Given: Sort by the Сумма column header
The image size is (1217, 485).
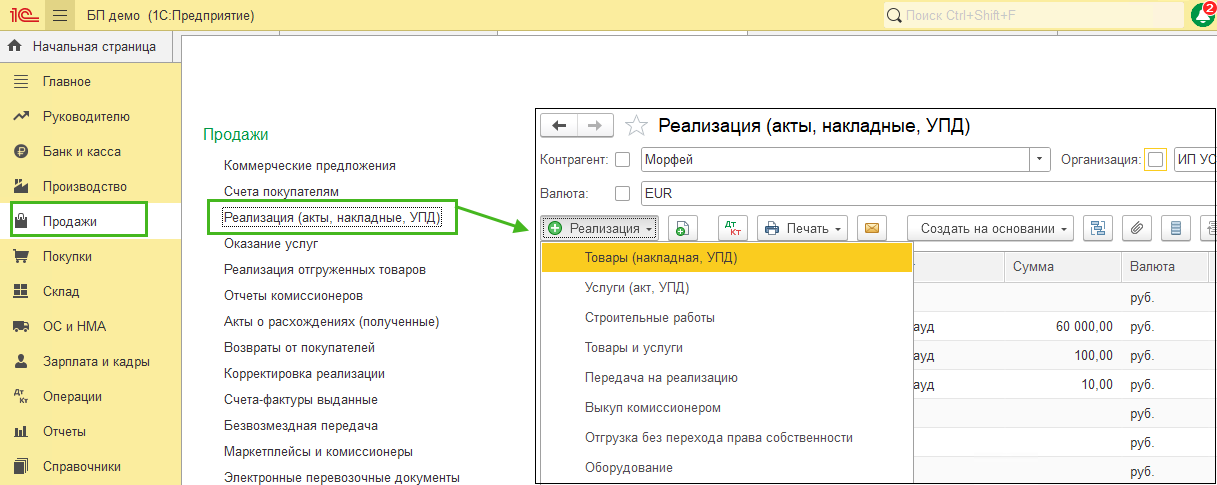Looking at the screenshot, I should (1063, 267).
